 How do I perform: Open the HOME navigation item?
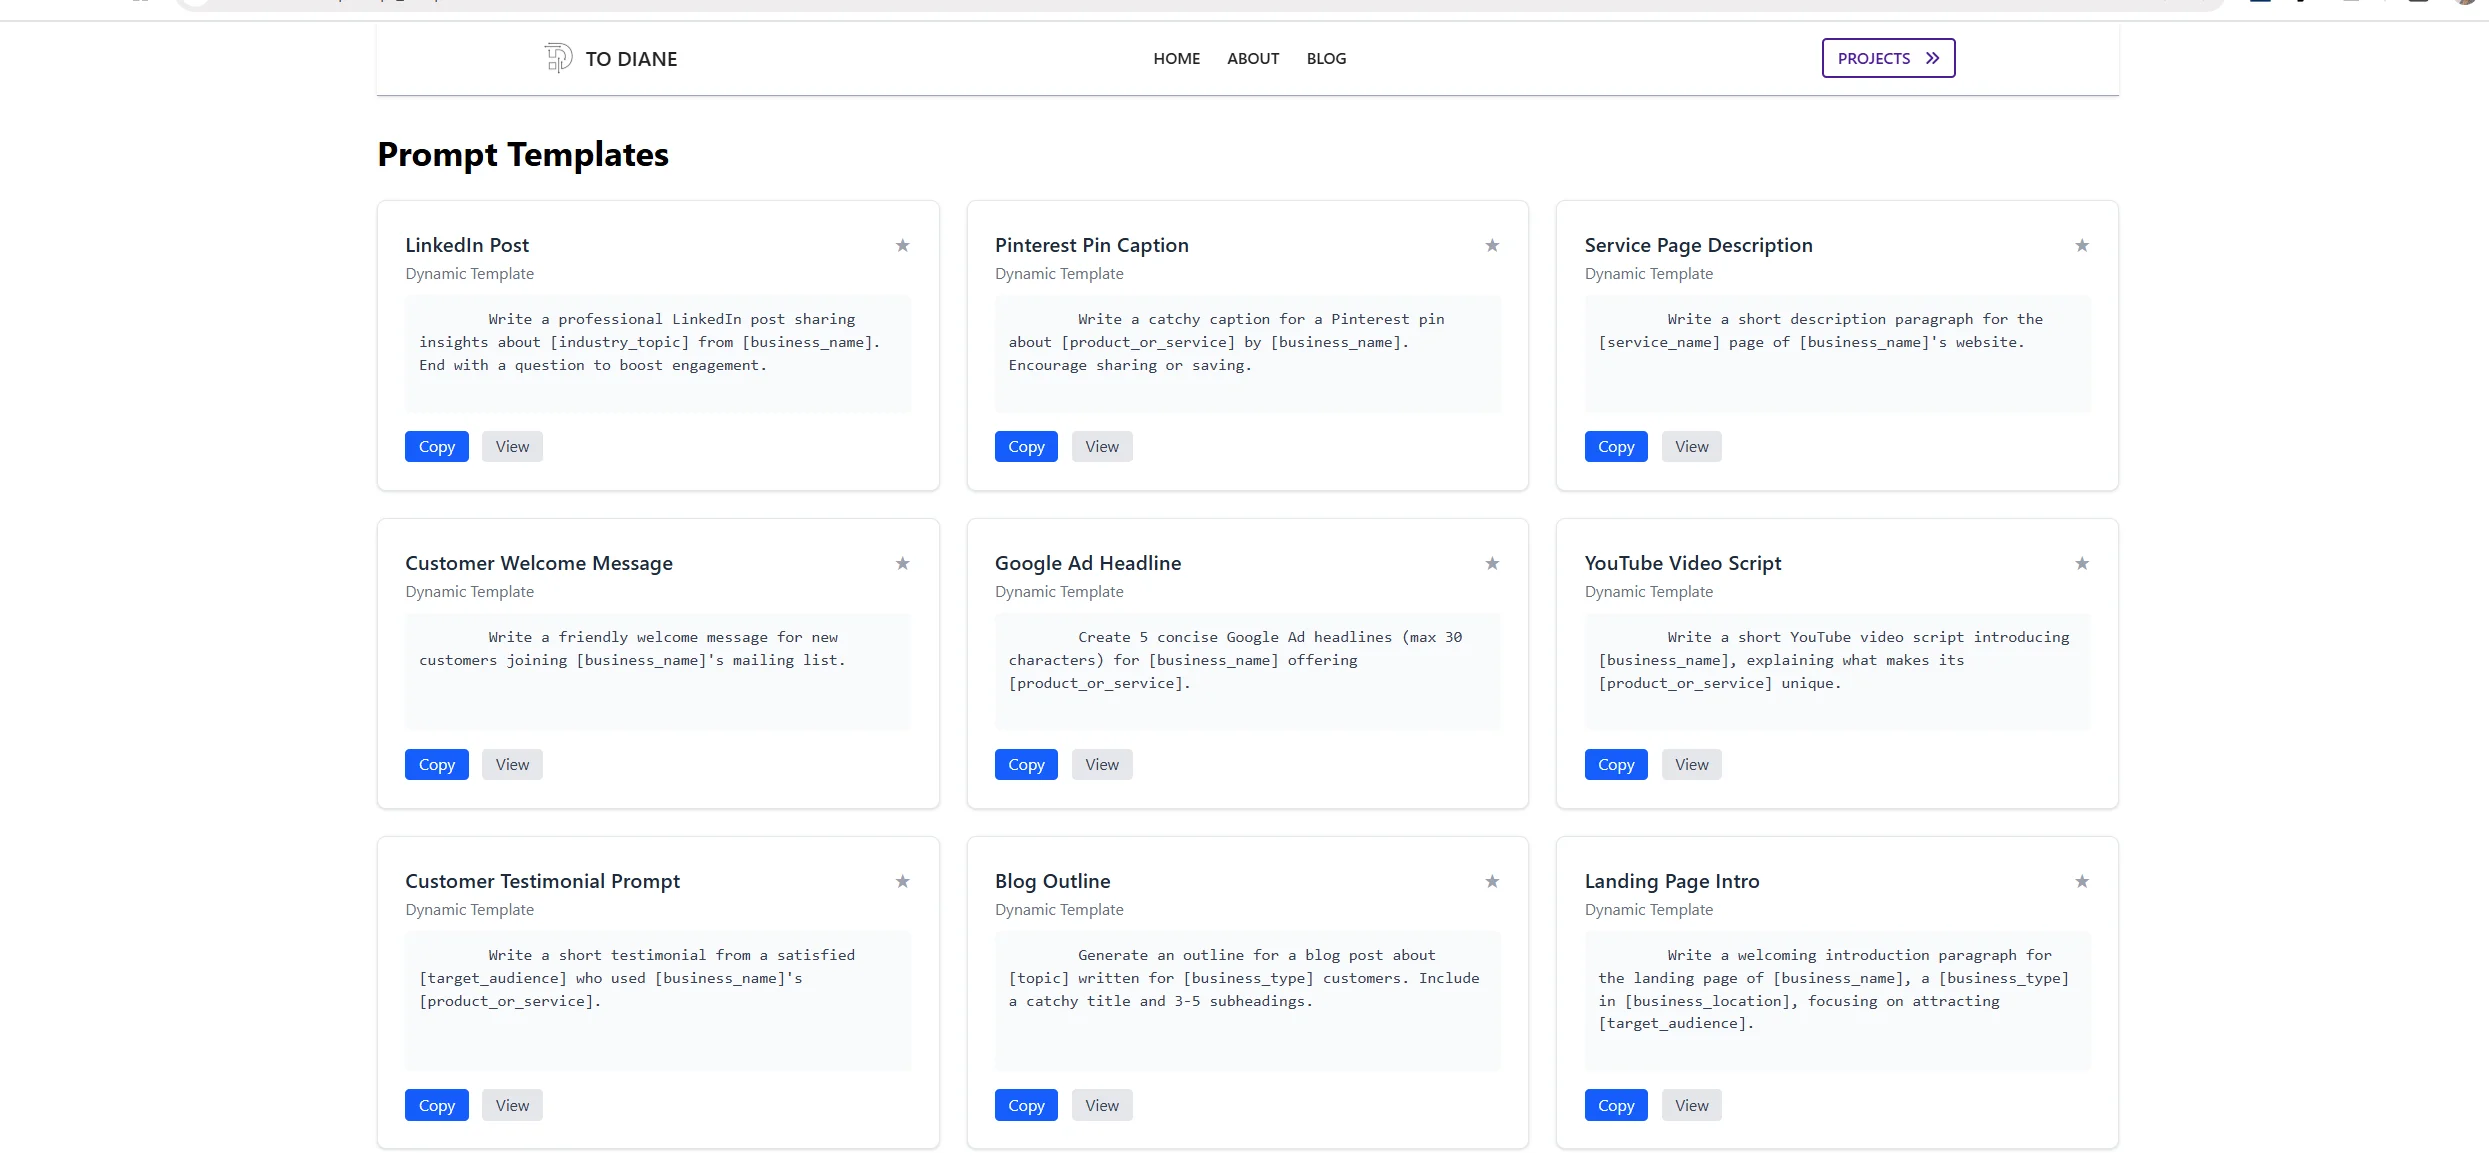(1176, 58)
